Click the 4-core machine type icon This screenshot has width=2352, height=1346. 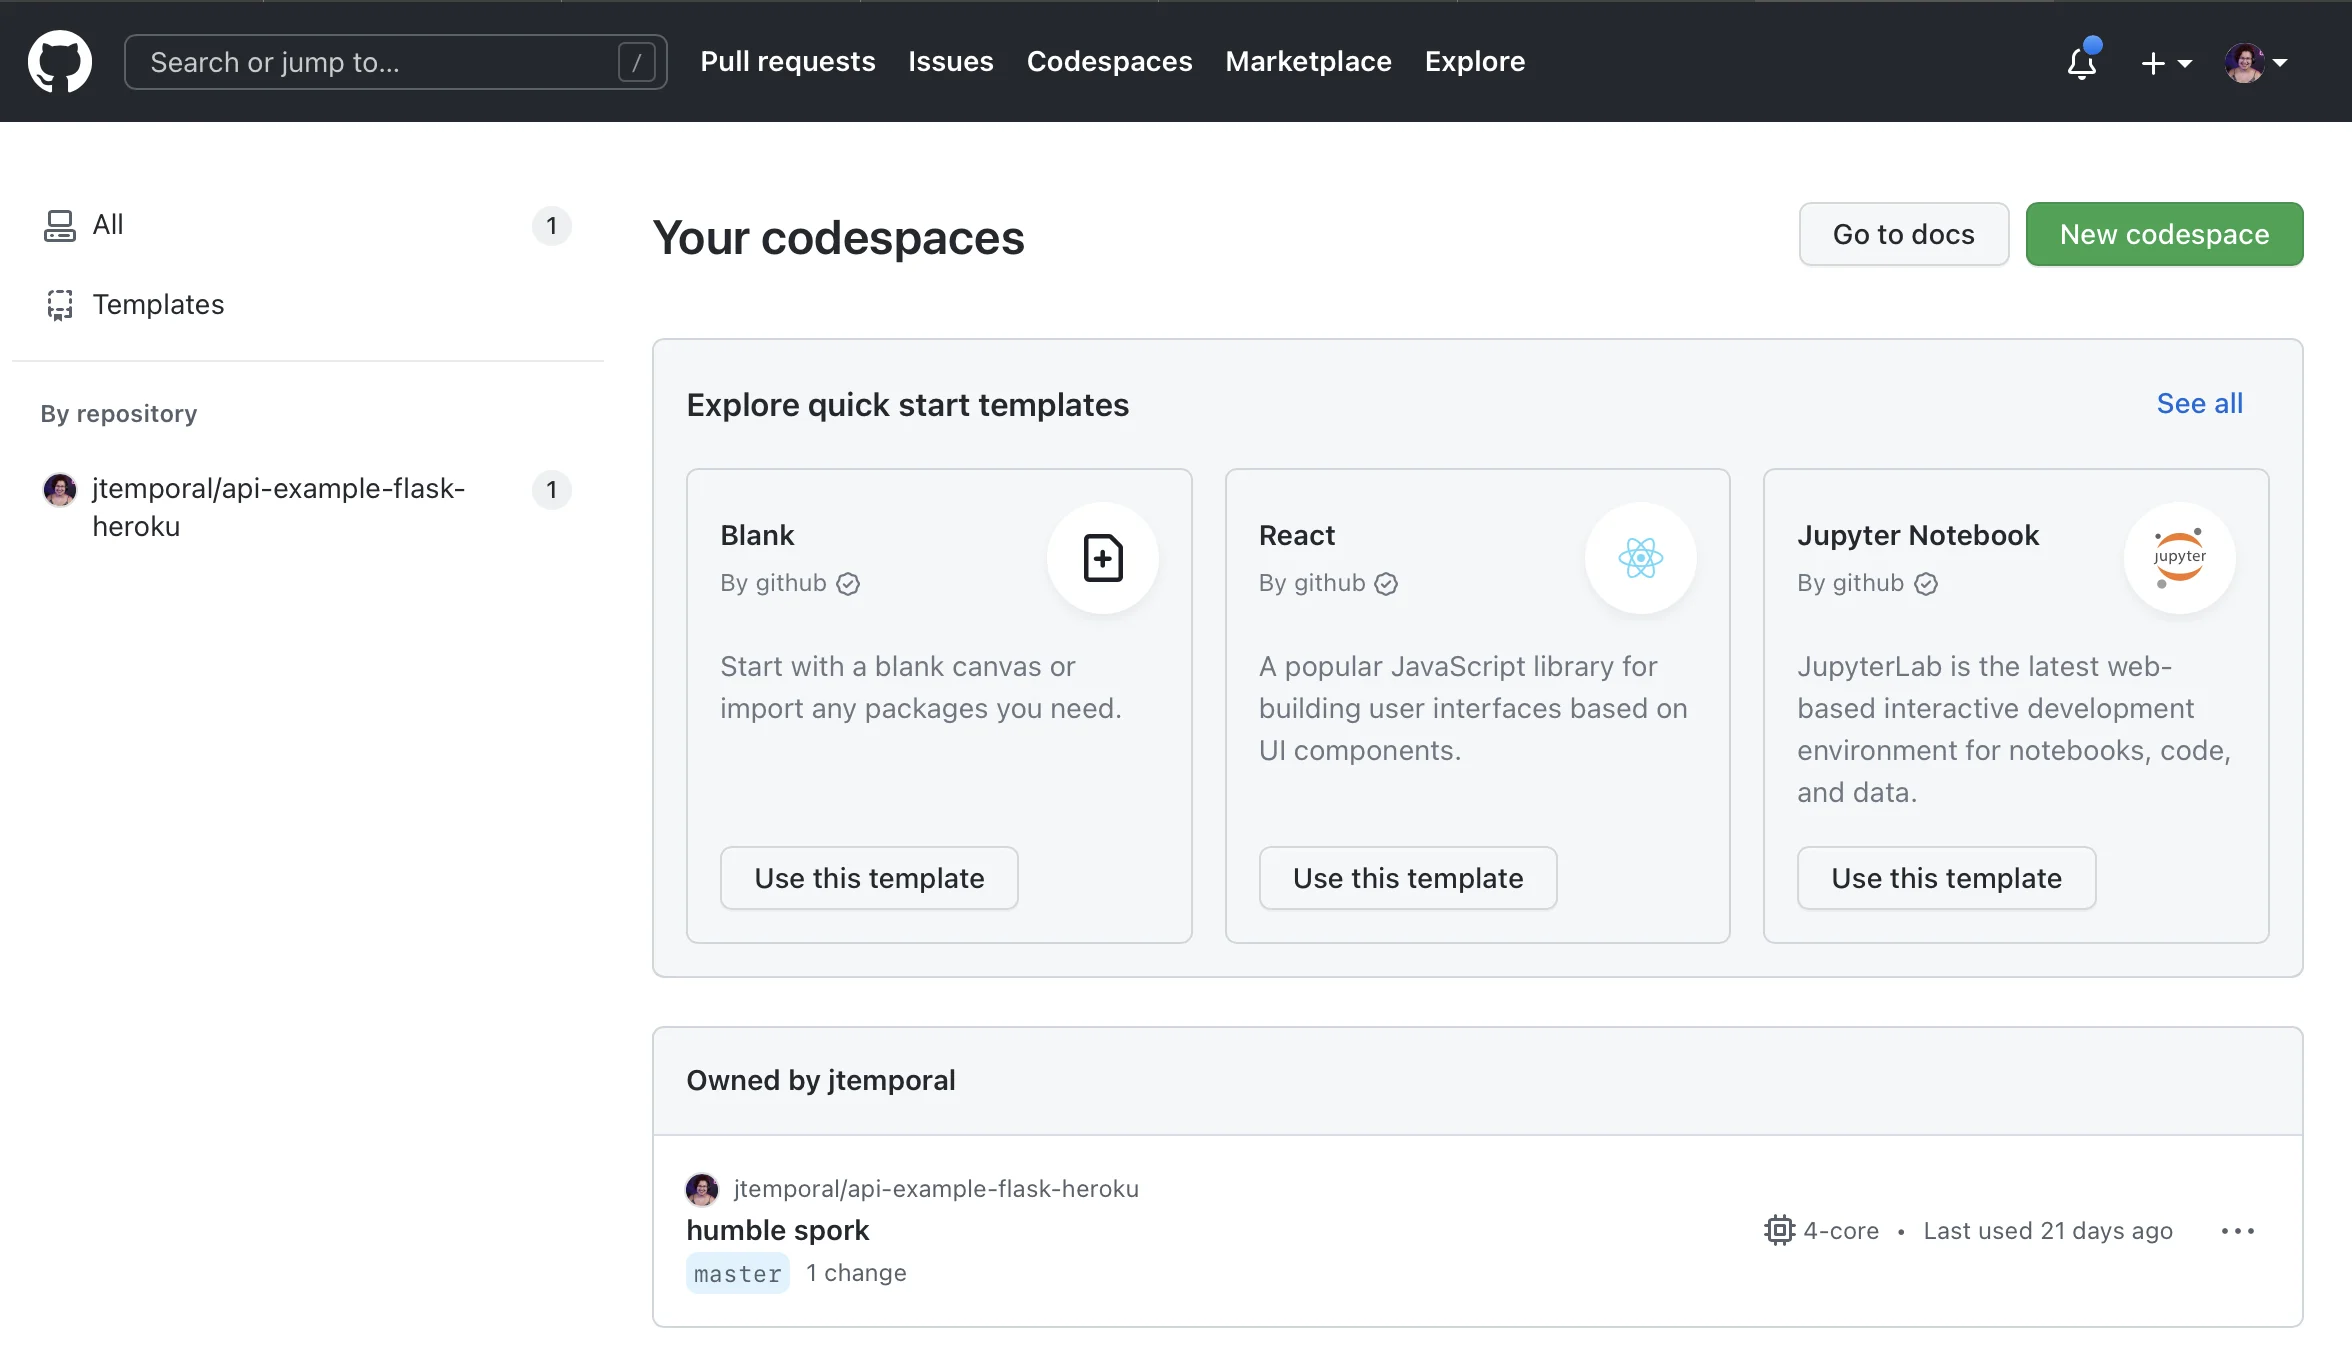pyautogui.click(x=1779, y=1230)
